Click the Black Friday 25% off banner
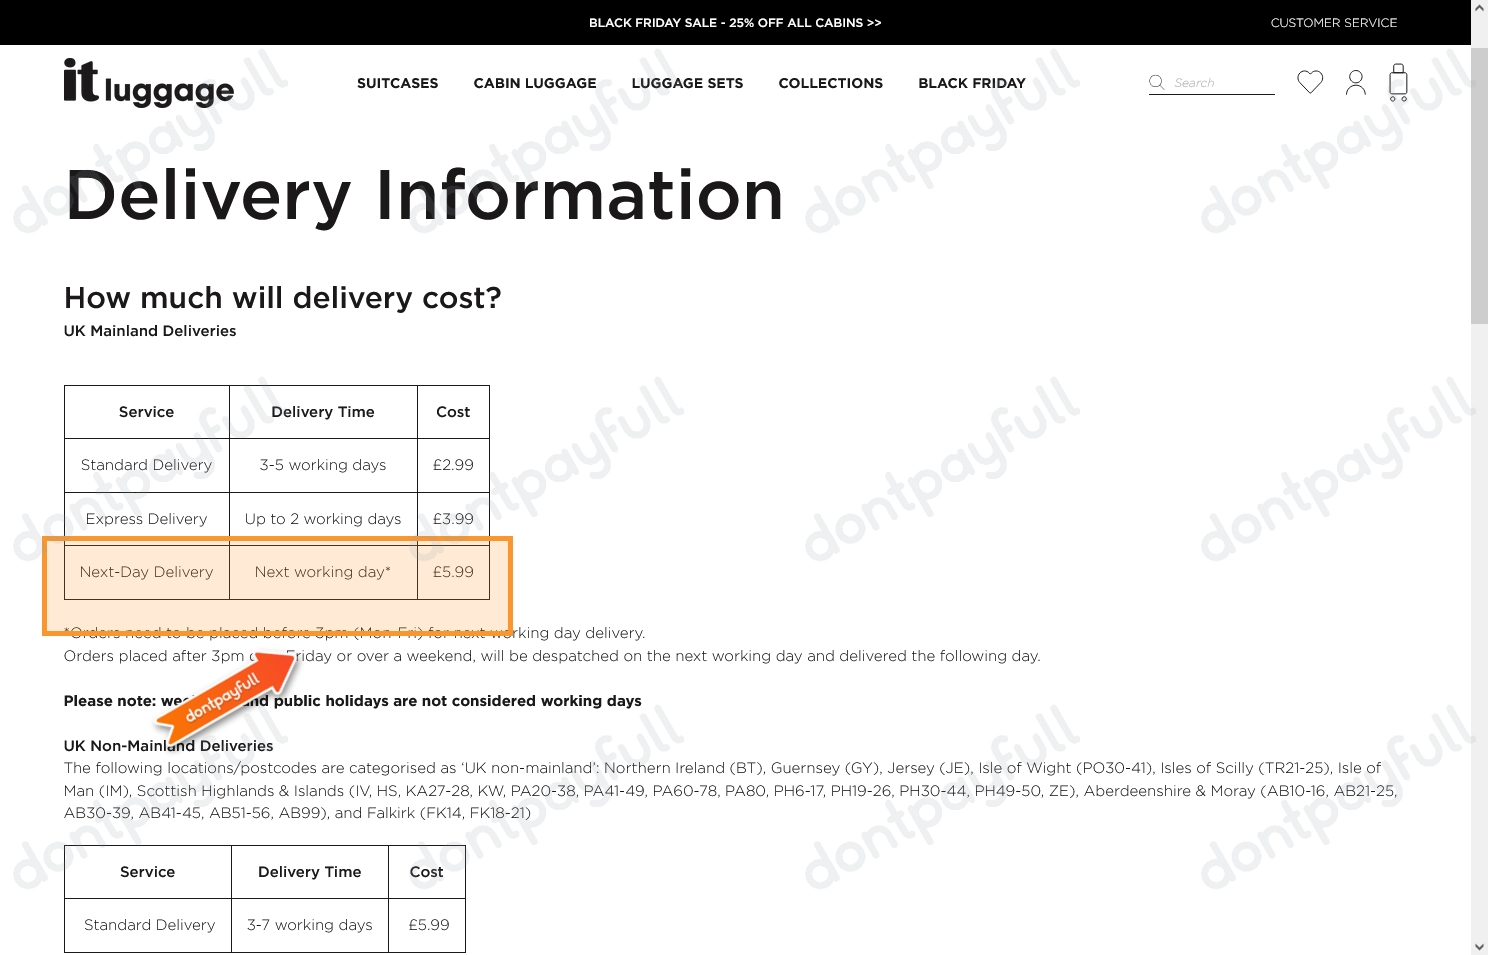Image resolution: width=1488 pixels, height=955 pixels. click(735, 22)
